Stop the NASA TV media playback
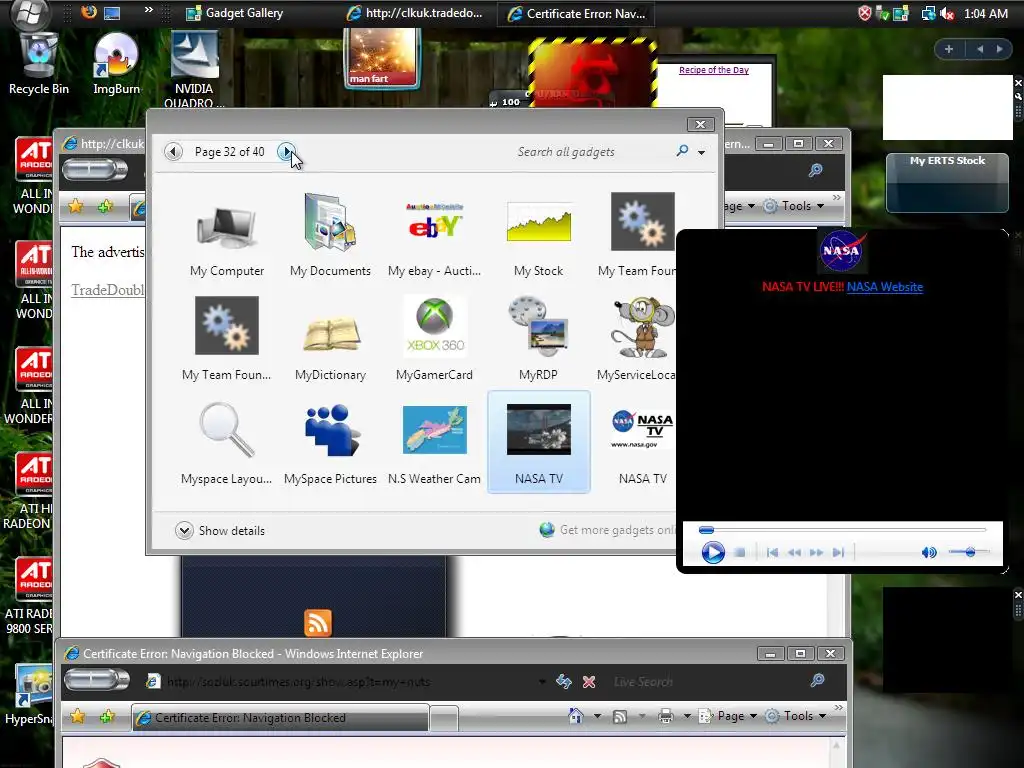1024x768 pixels. (739, 552)
